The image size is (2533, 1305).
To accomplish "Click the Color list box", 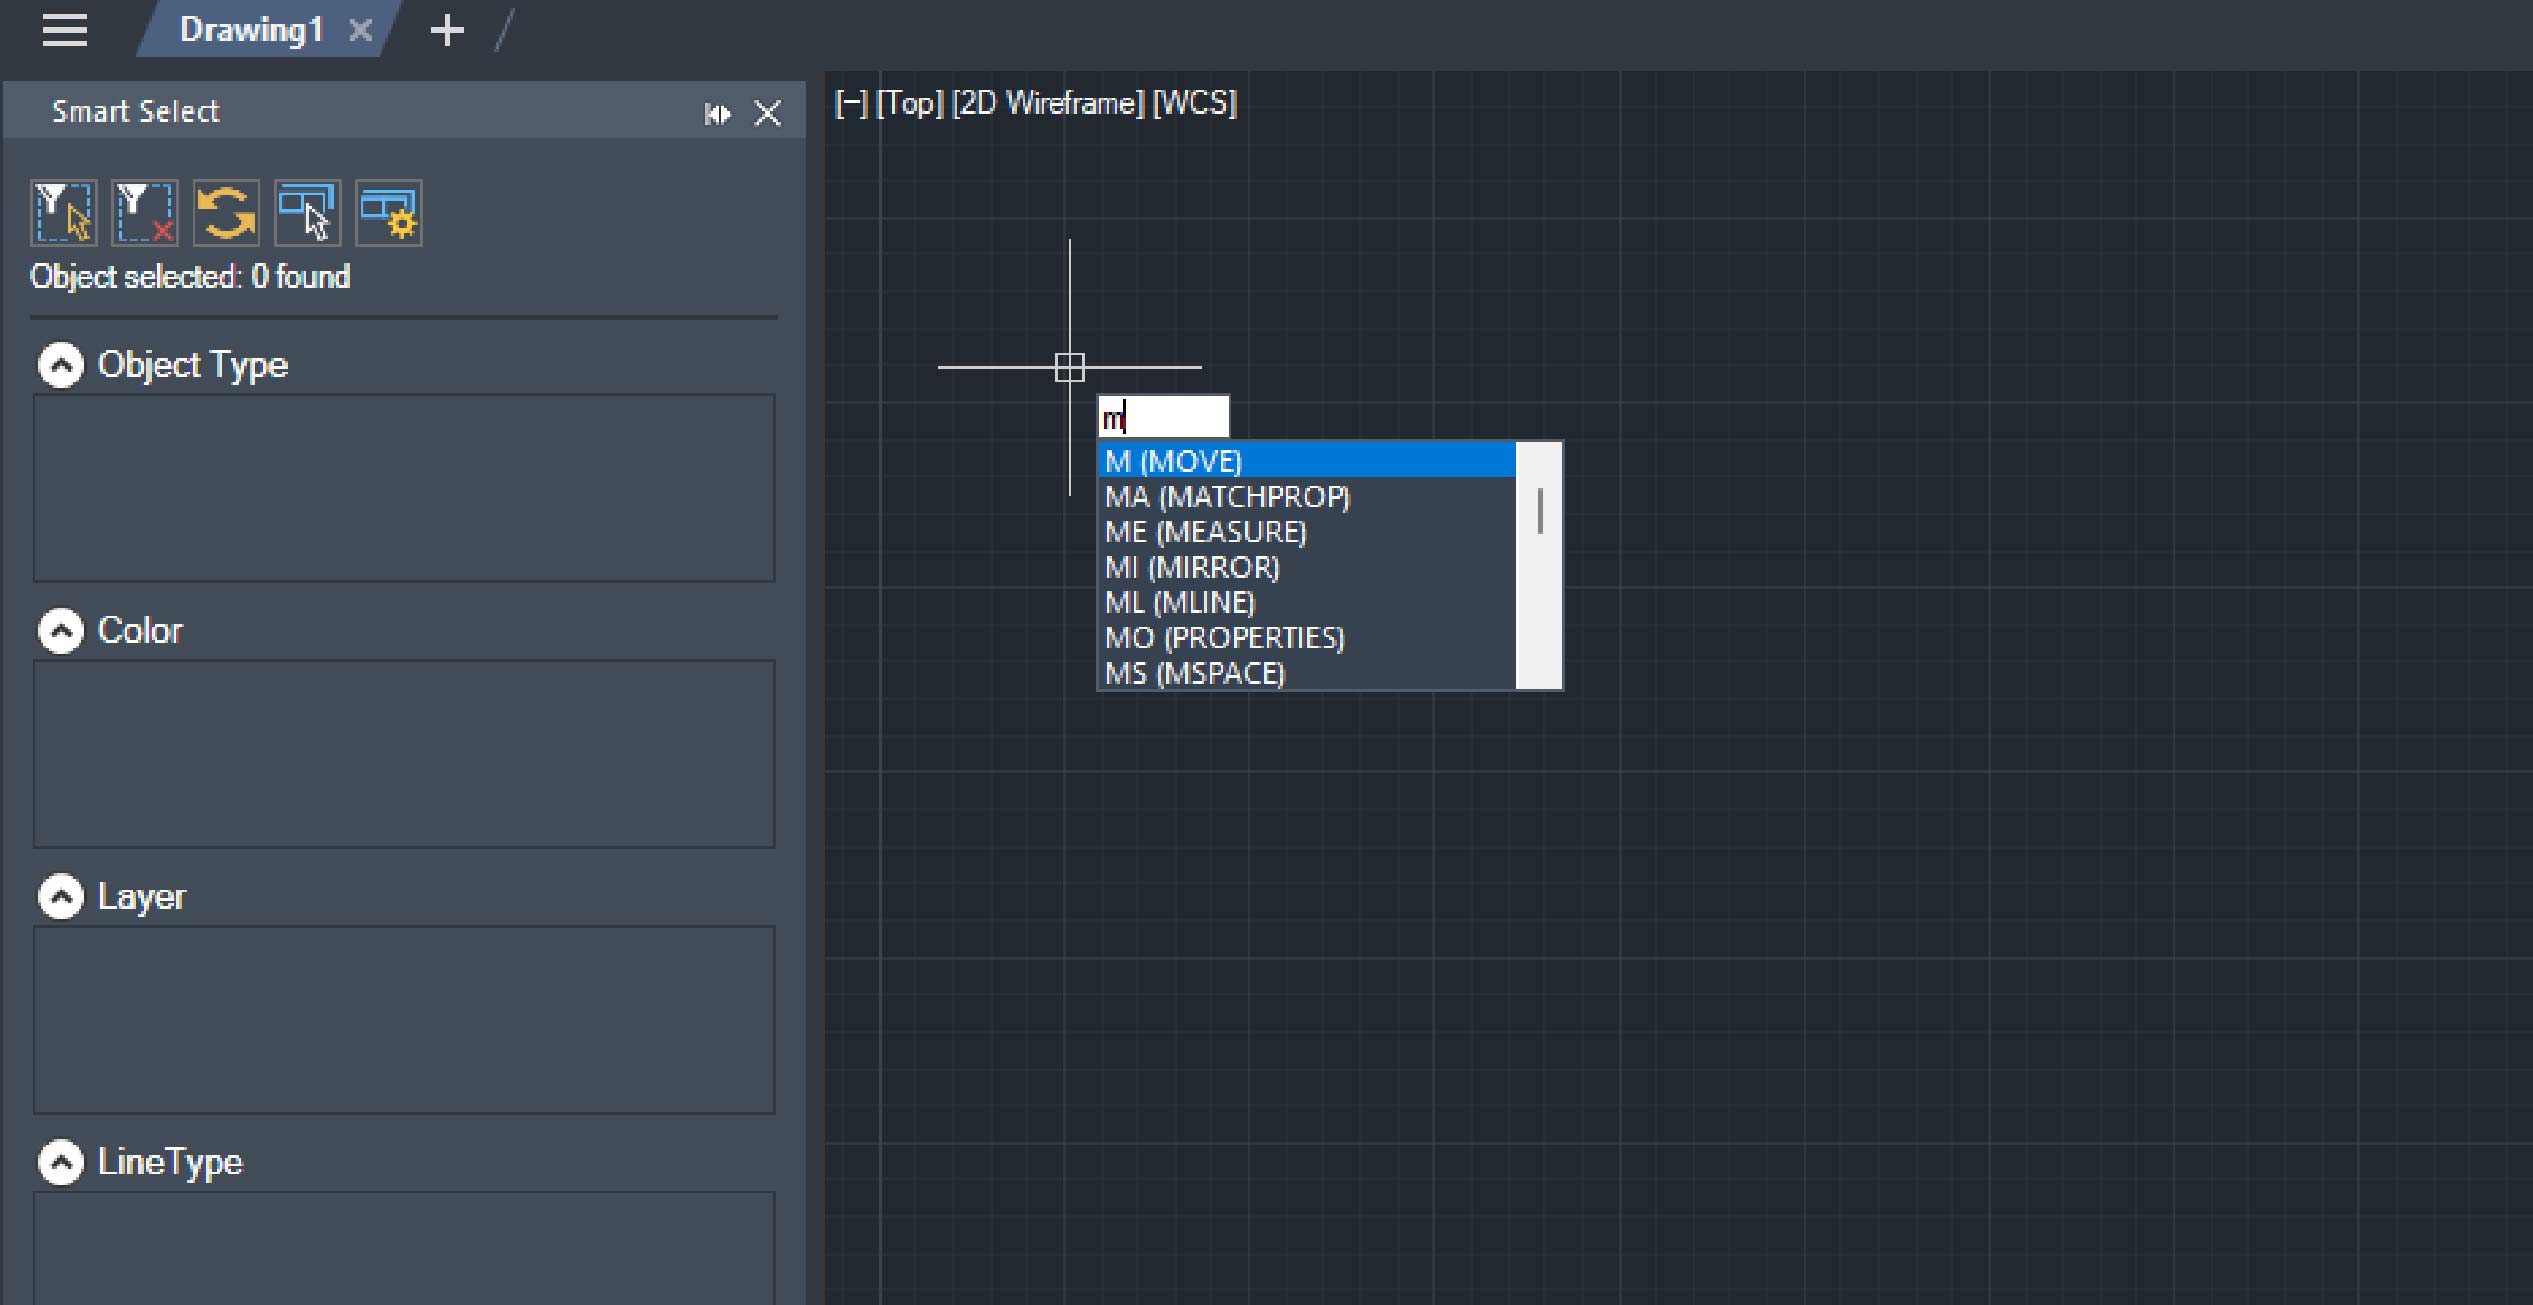I will click(x=404, y=754).
